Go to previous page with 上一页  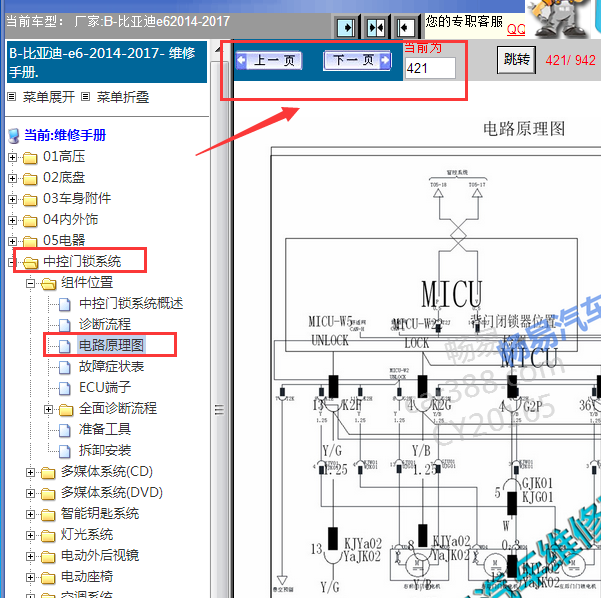pyautogui.click(x=269, y=61)
